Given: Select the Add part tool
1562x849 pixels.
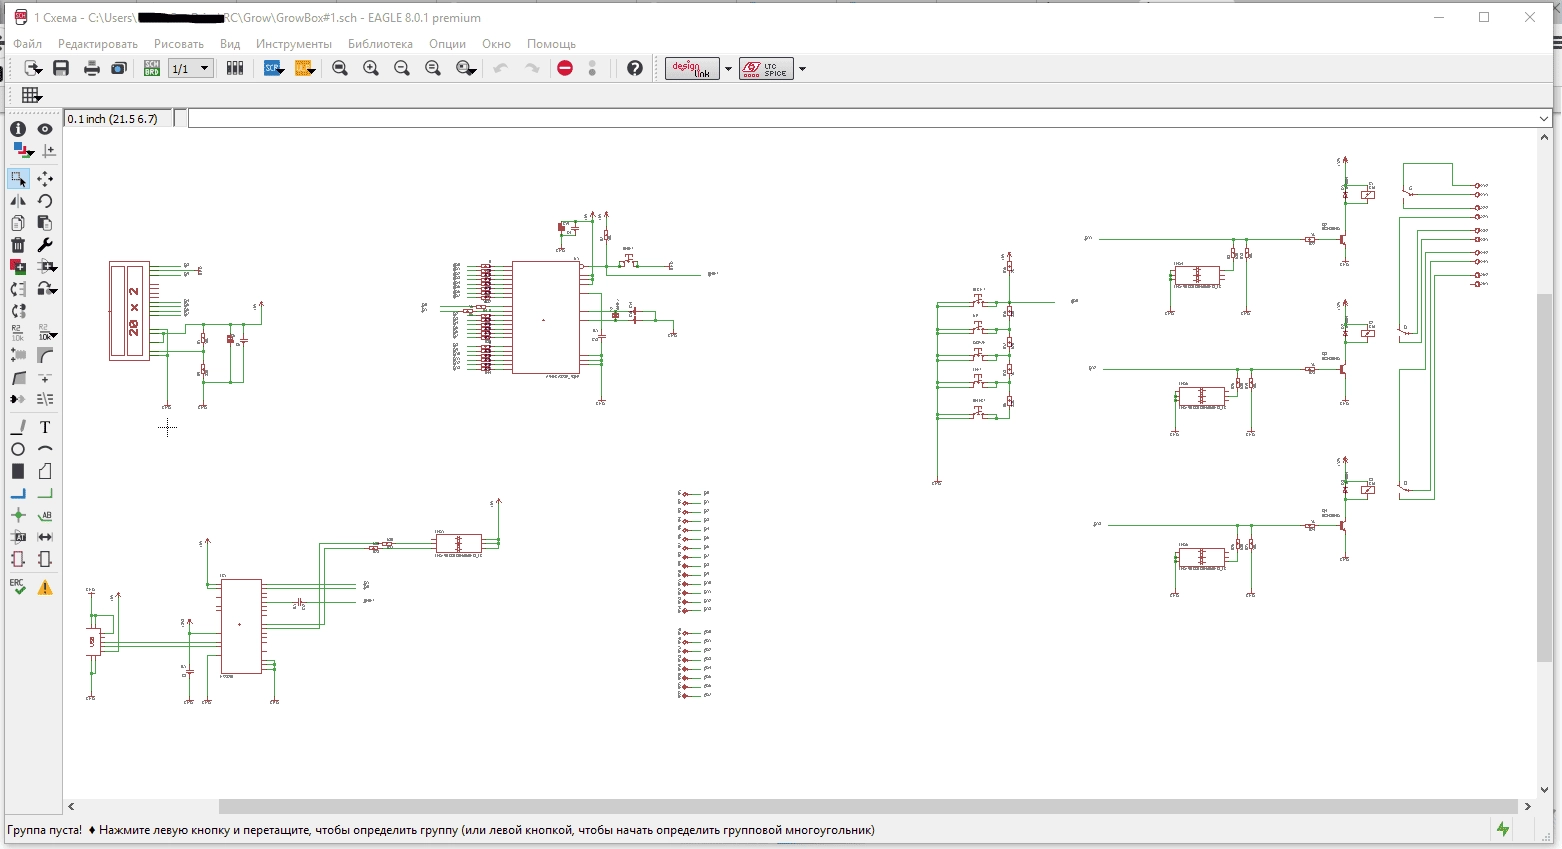Looking at the screenshot, I should (18, 266).
